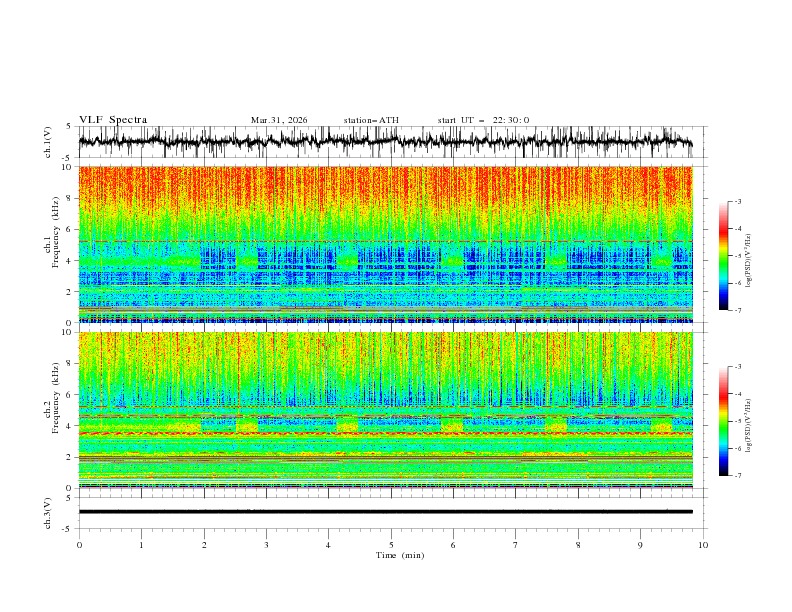This screenshot has height=612, width=792.
Task: Click the time axis tick label "7"
Action: (x=516, y=545)
